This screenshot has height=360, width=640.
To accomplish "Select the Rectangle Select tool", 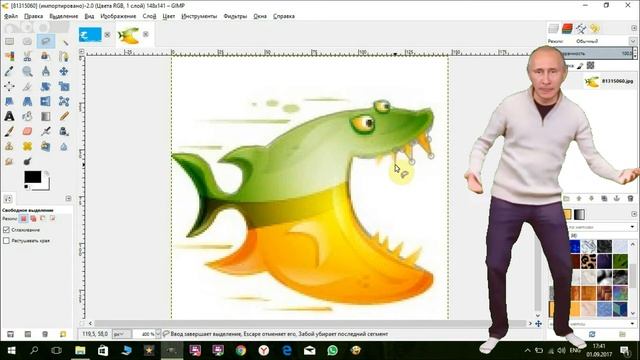I will point(9,41).
